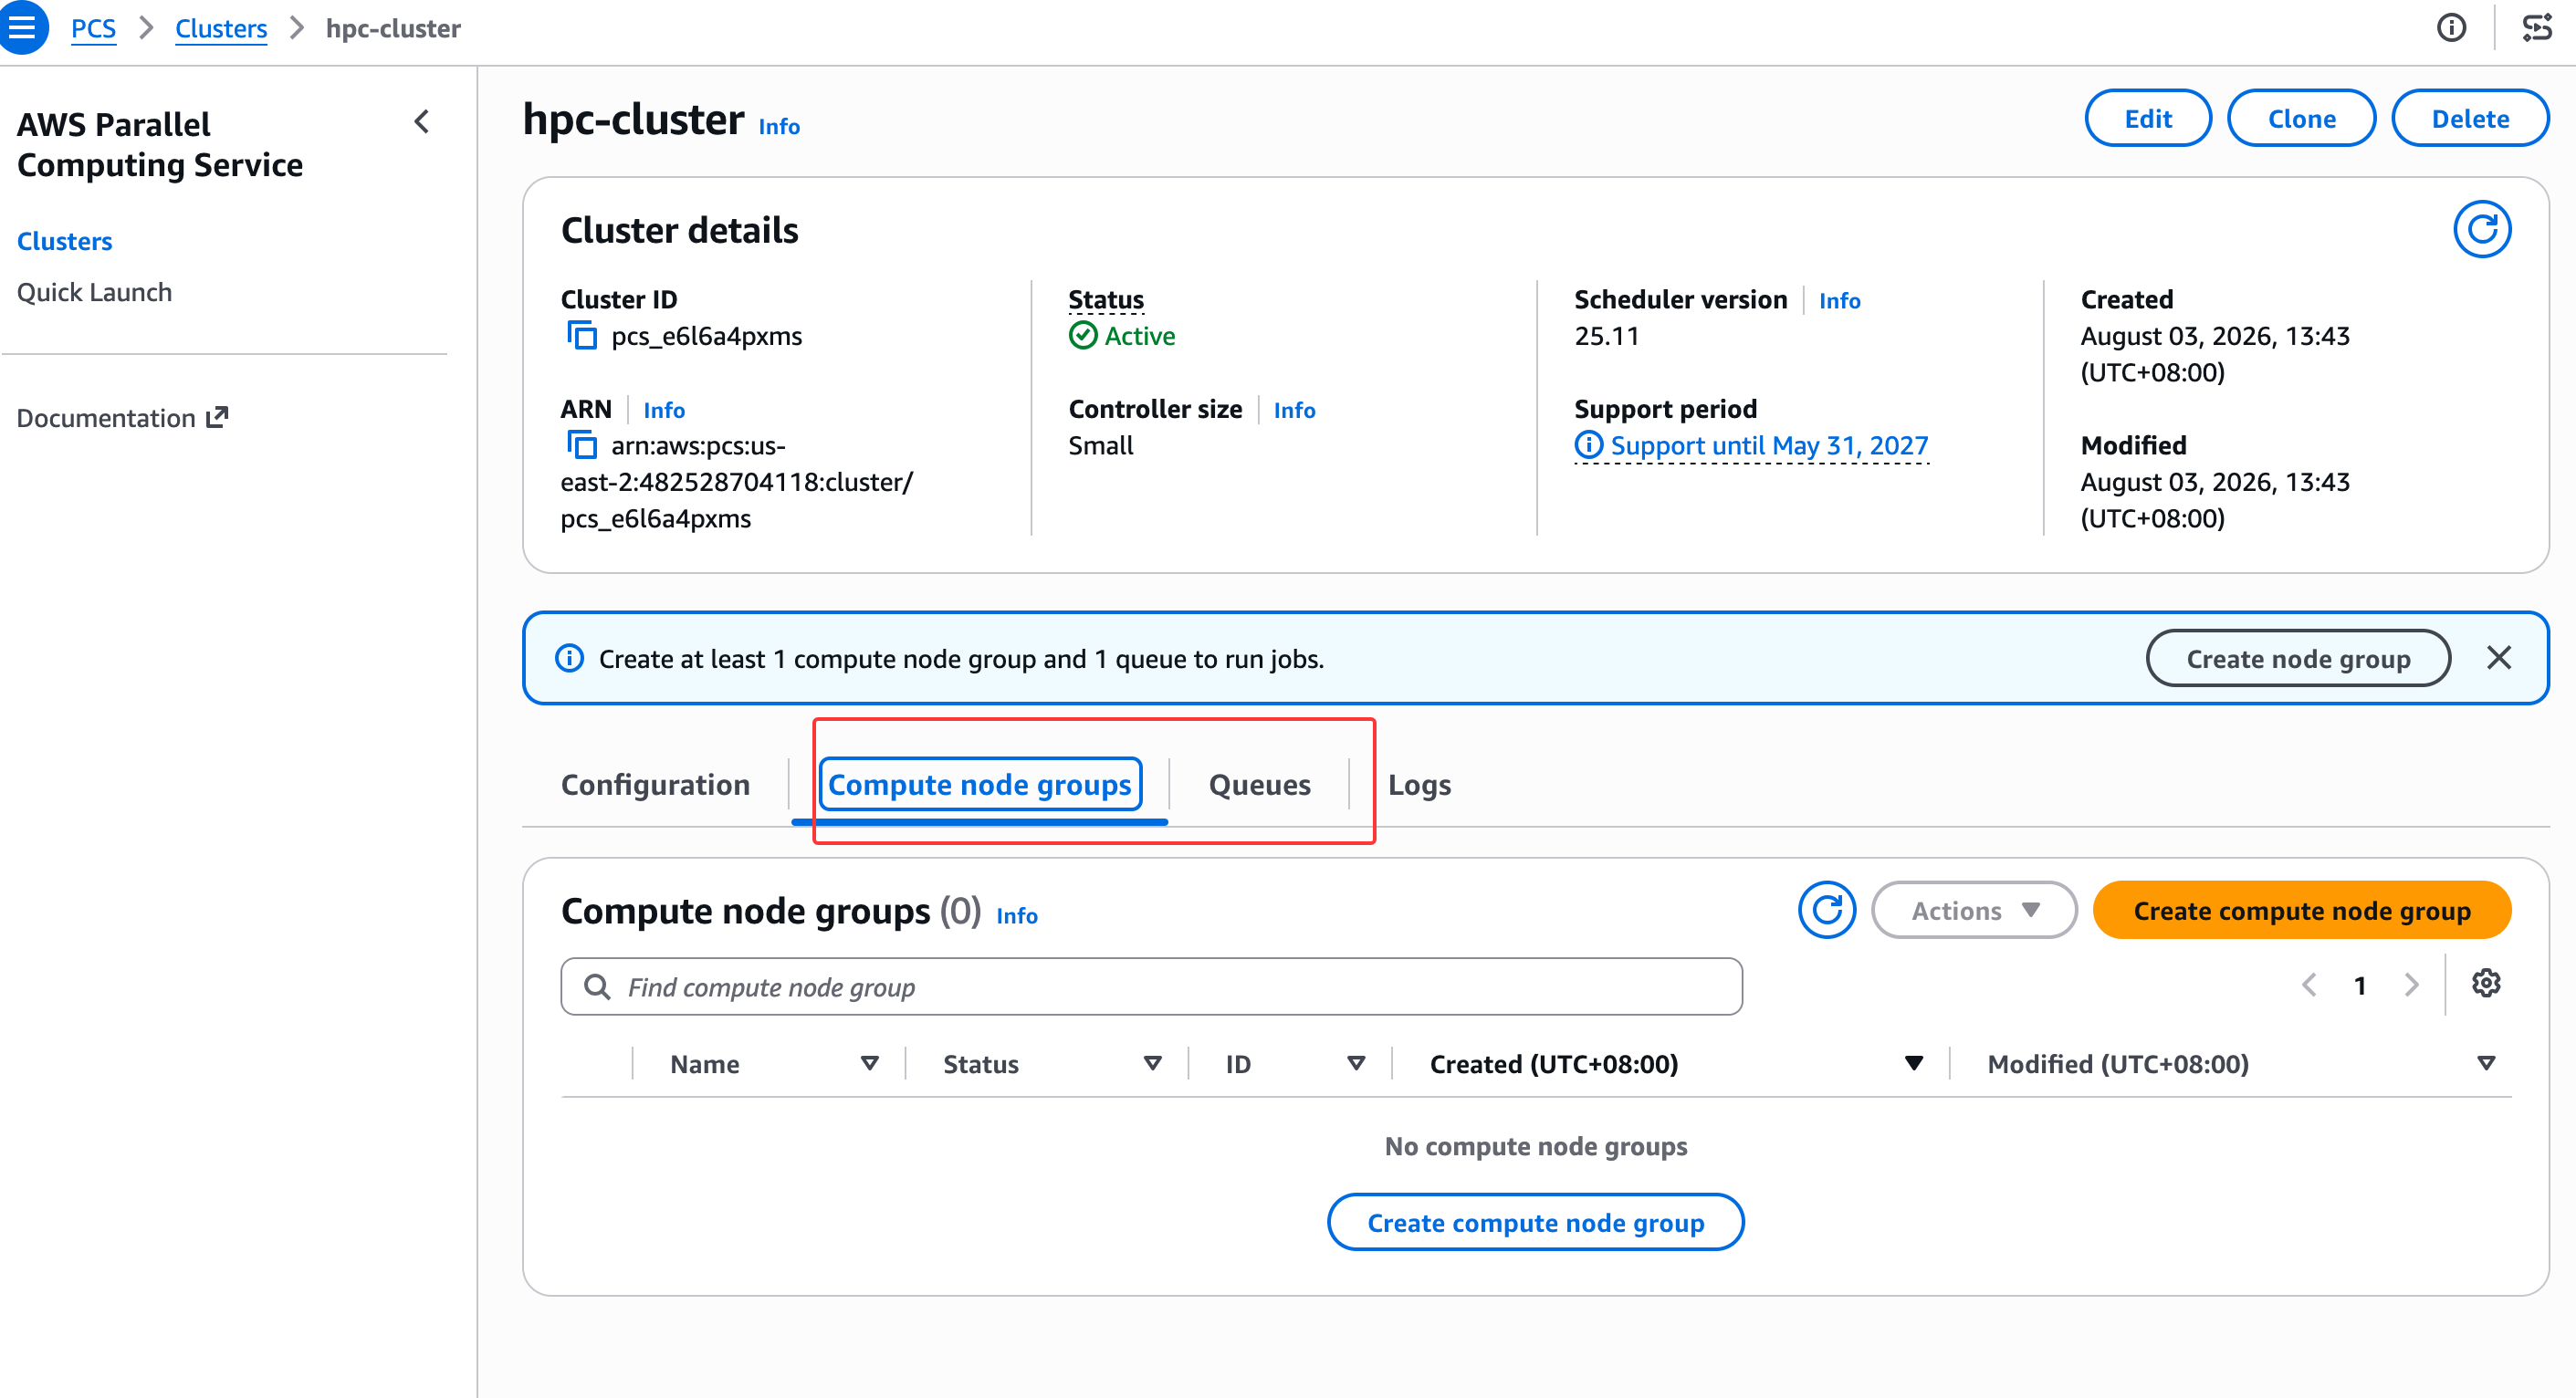Click the Edit cluster button

(x=2148, y=118)
